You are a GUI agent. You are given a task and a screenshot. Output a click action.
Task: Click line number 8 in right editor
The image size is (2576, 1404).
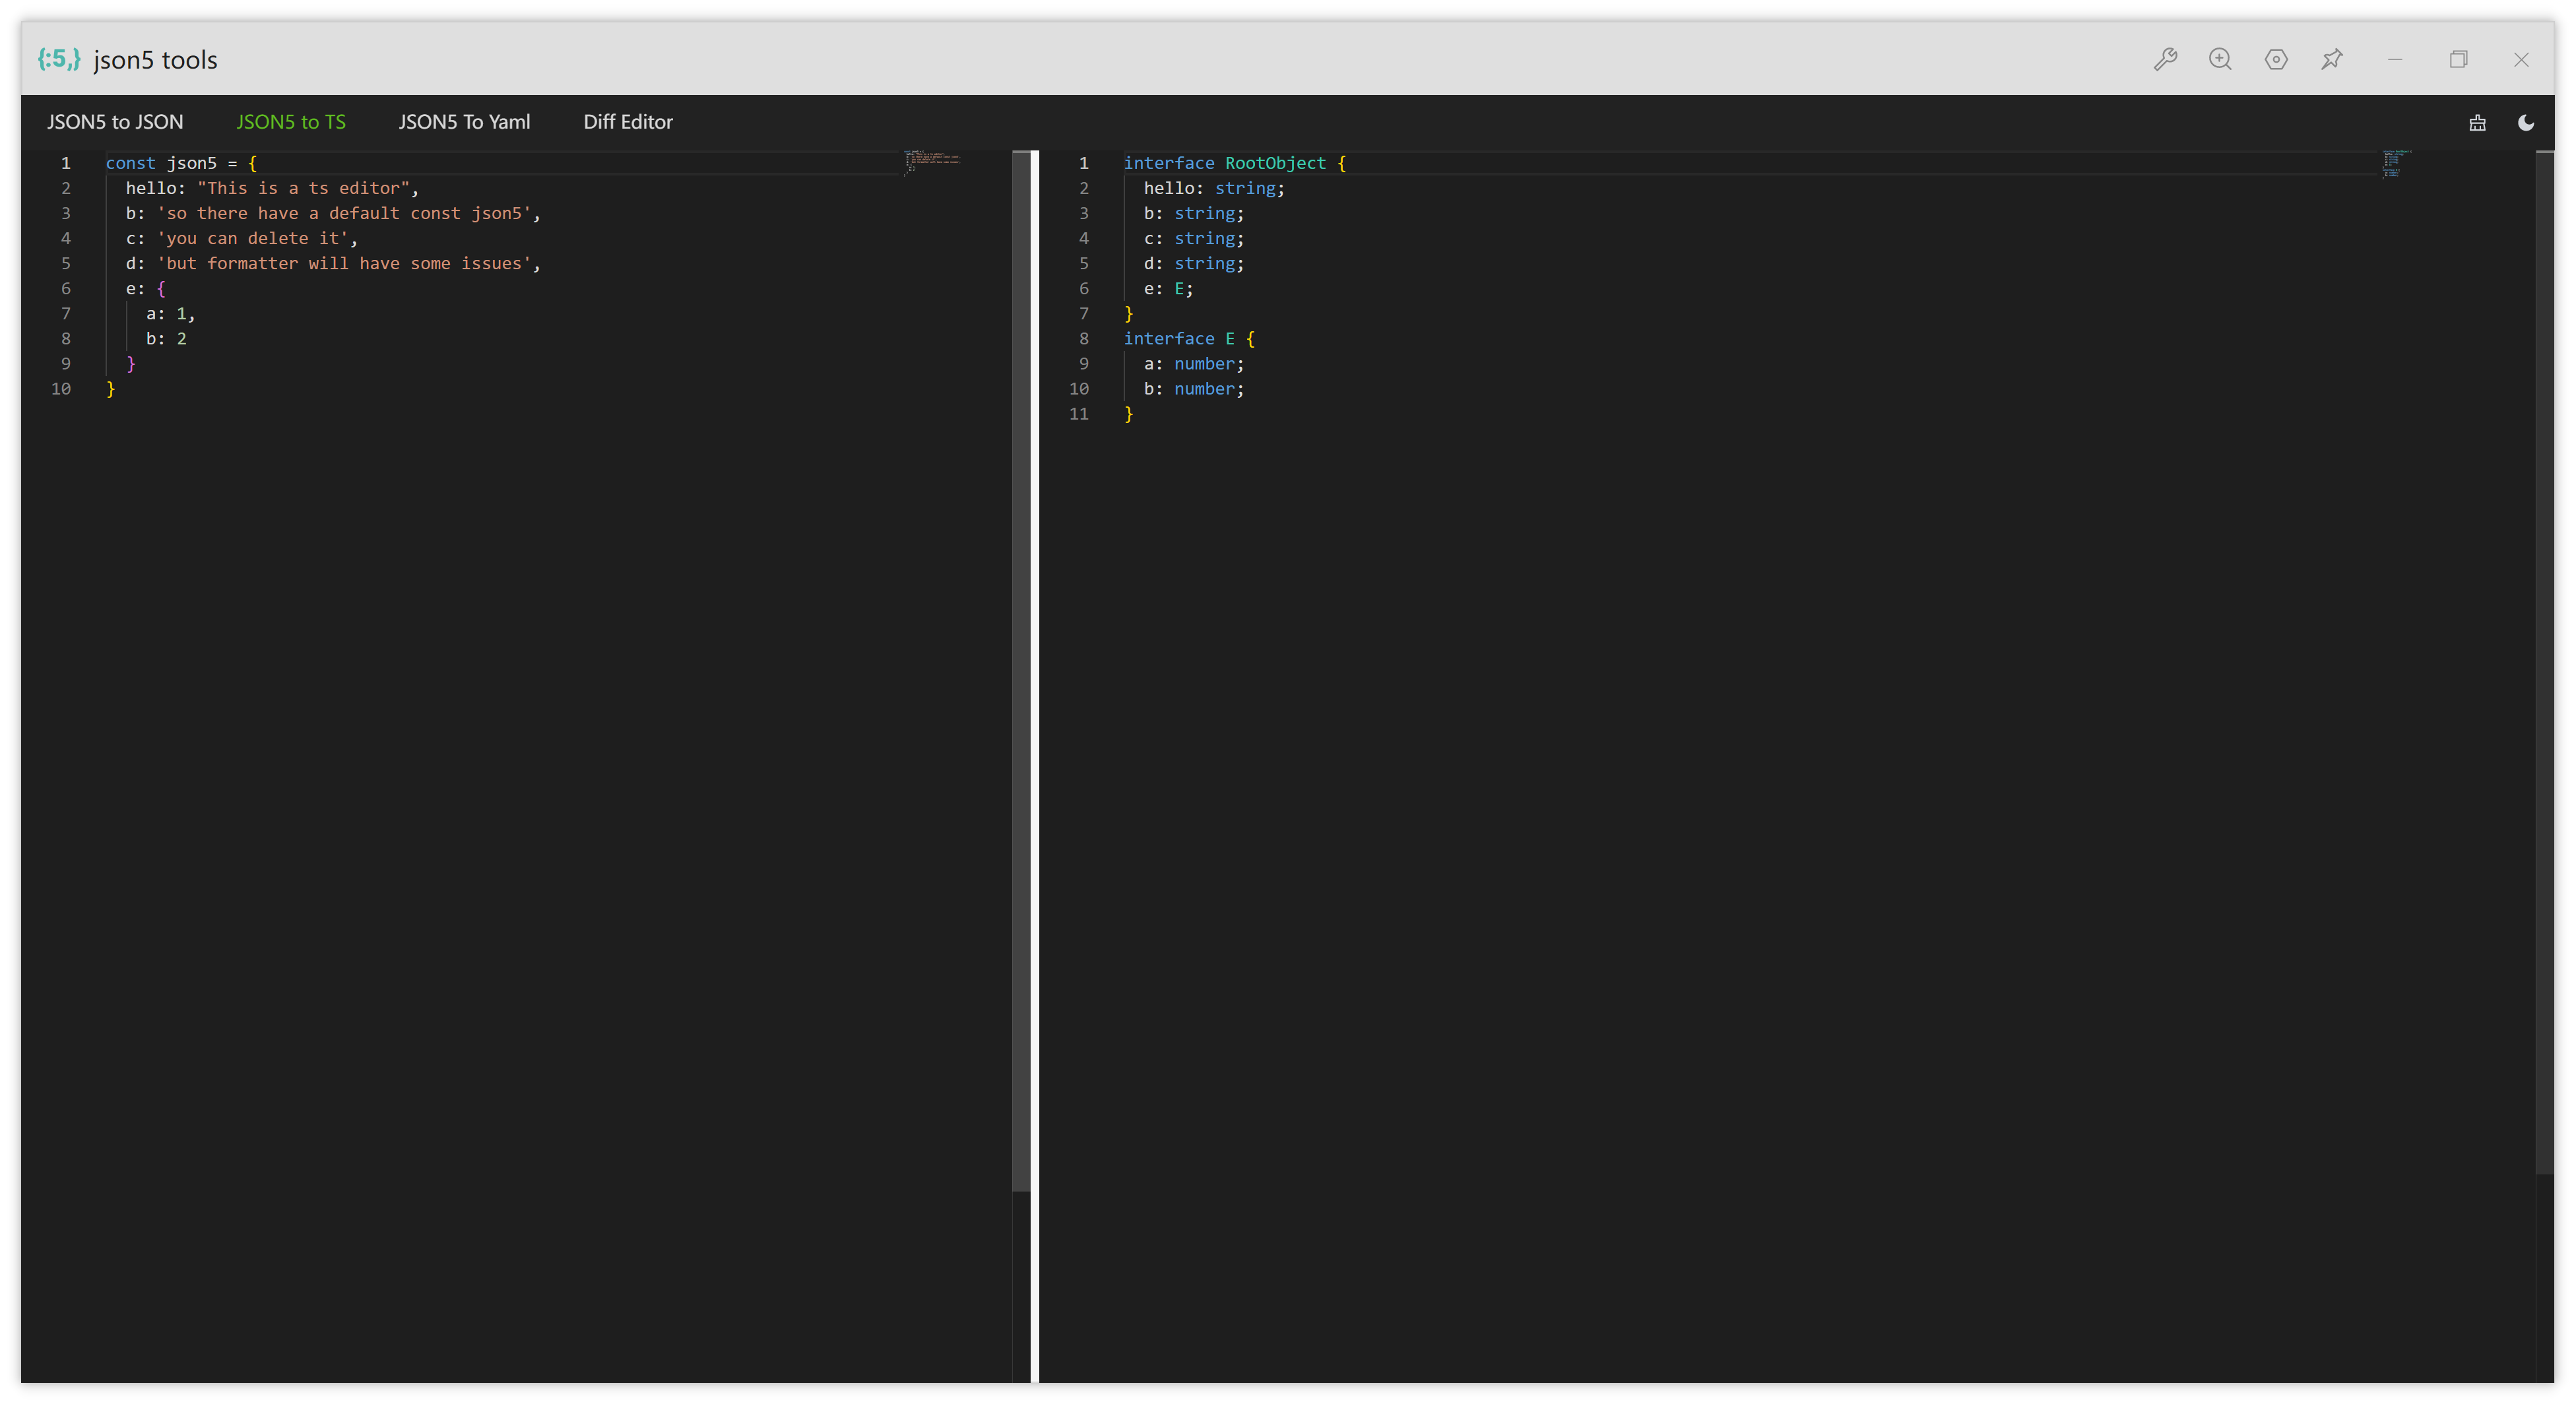pos(1084,339)
